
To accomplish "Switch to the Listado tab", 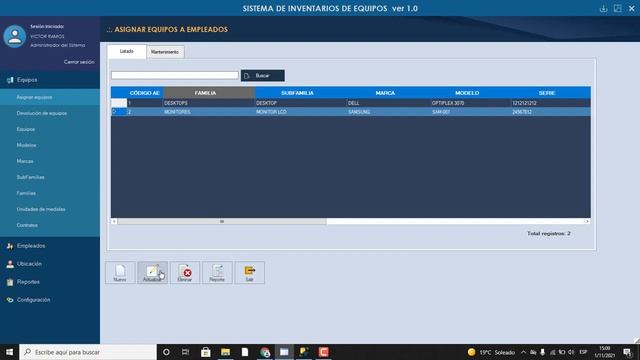I will point(127,51).
